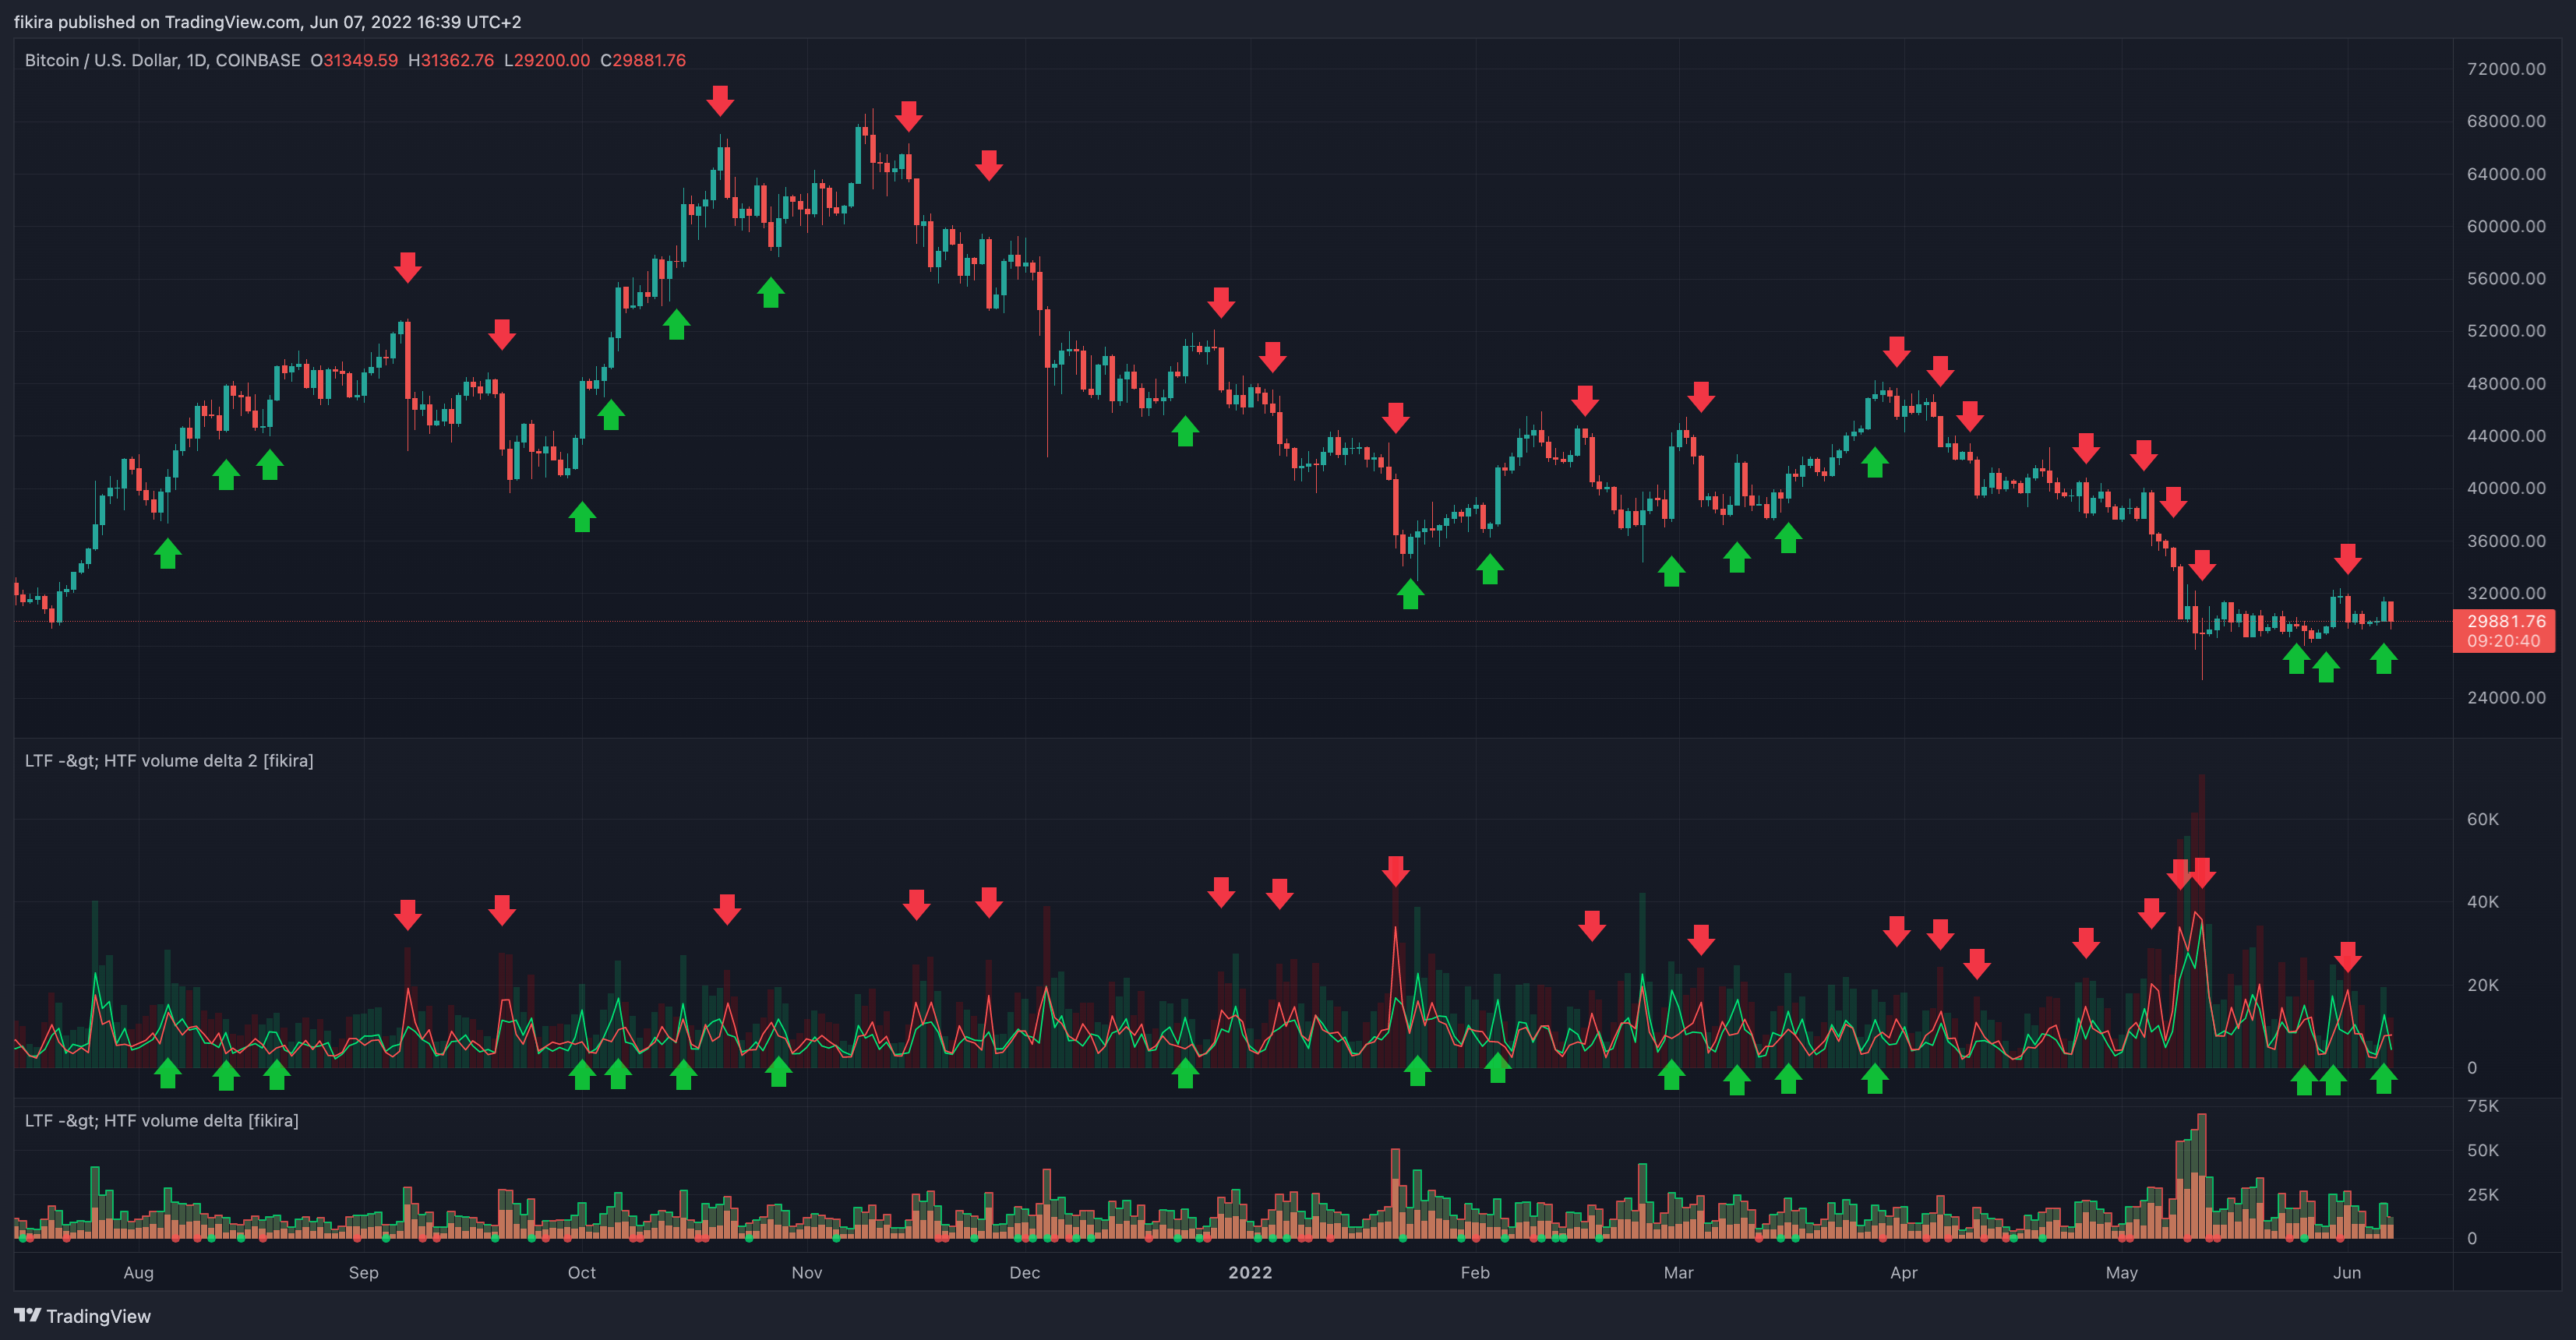Click the 60K label on volume delta 2 axis

point(2482,819)
